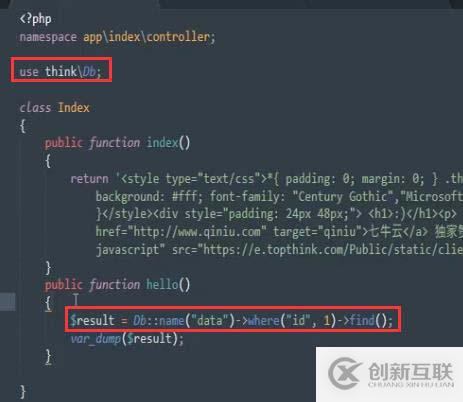Viewport: 463px width, 402px height.
Task: Select the Index class name
Action: click(x=74, y=107)
